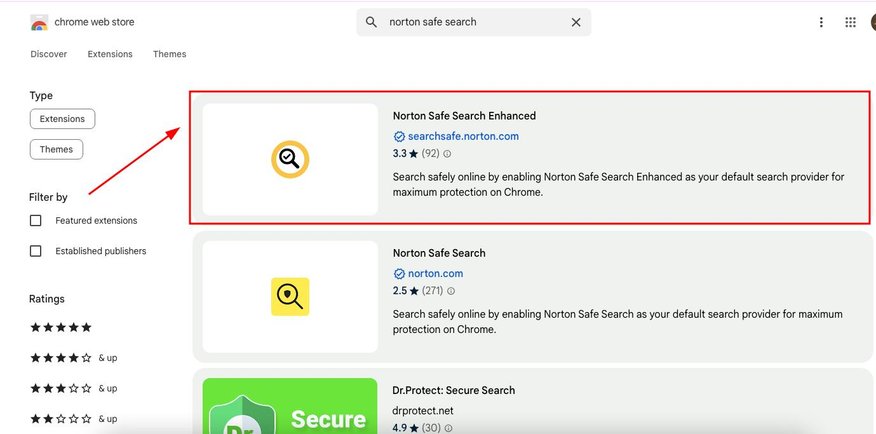
Task: Click info icon next to (271) ratings
Action: tap(451, 291)
